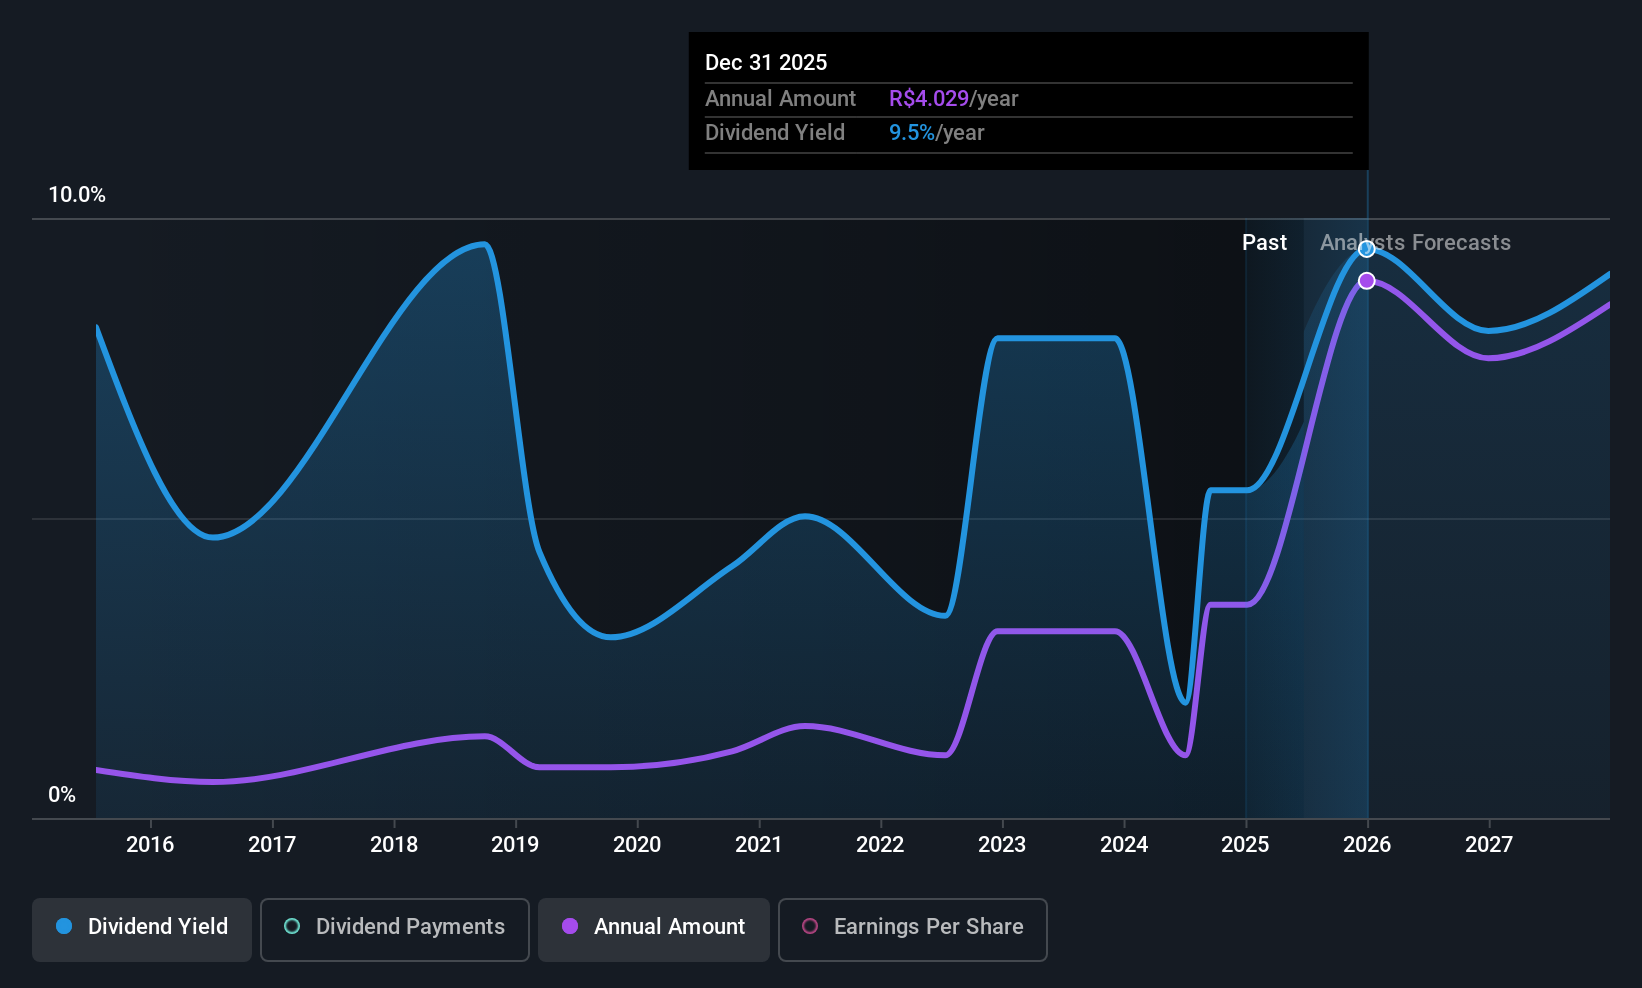This screenshot has width=1642, height=988.
Task: Click the Dec 31 2025 tooltip date
Action: coord(766,62)
